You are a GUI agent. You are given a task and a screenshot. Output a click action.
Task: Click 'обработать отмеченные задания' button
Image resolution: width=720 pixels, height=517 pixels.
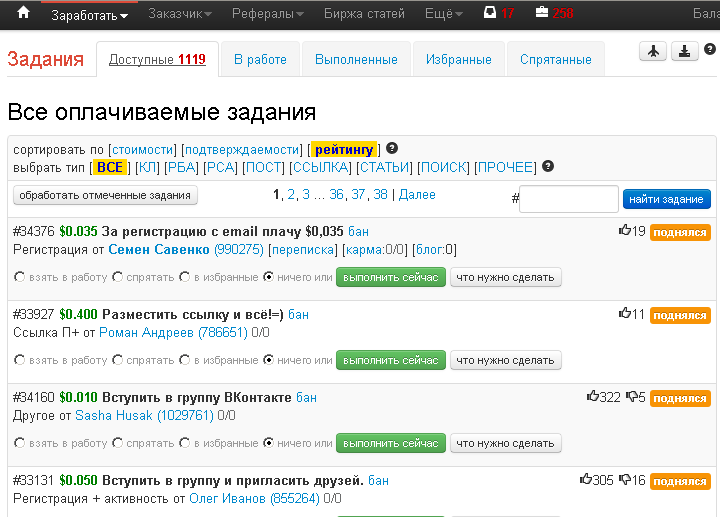(105, 195)
